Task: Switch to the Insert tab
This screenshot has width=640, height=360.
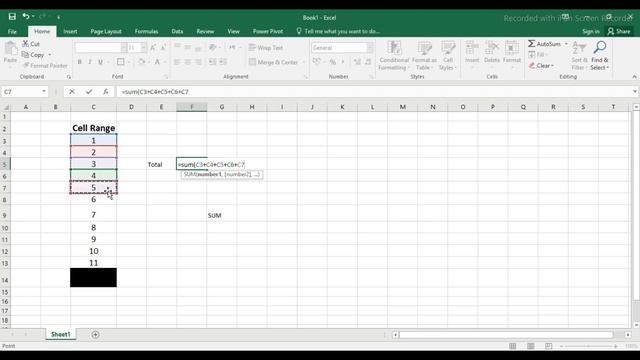Action: point(70,31)
